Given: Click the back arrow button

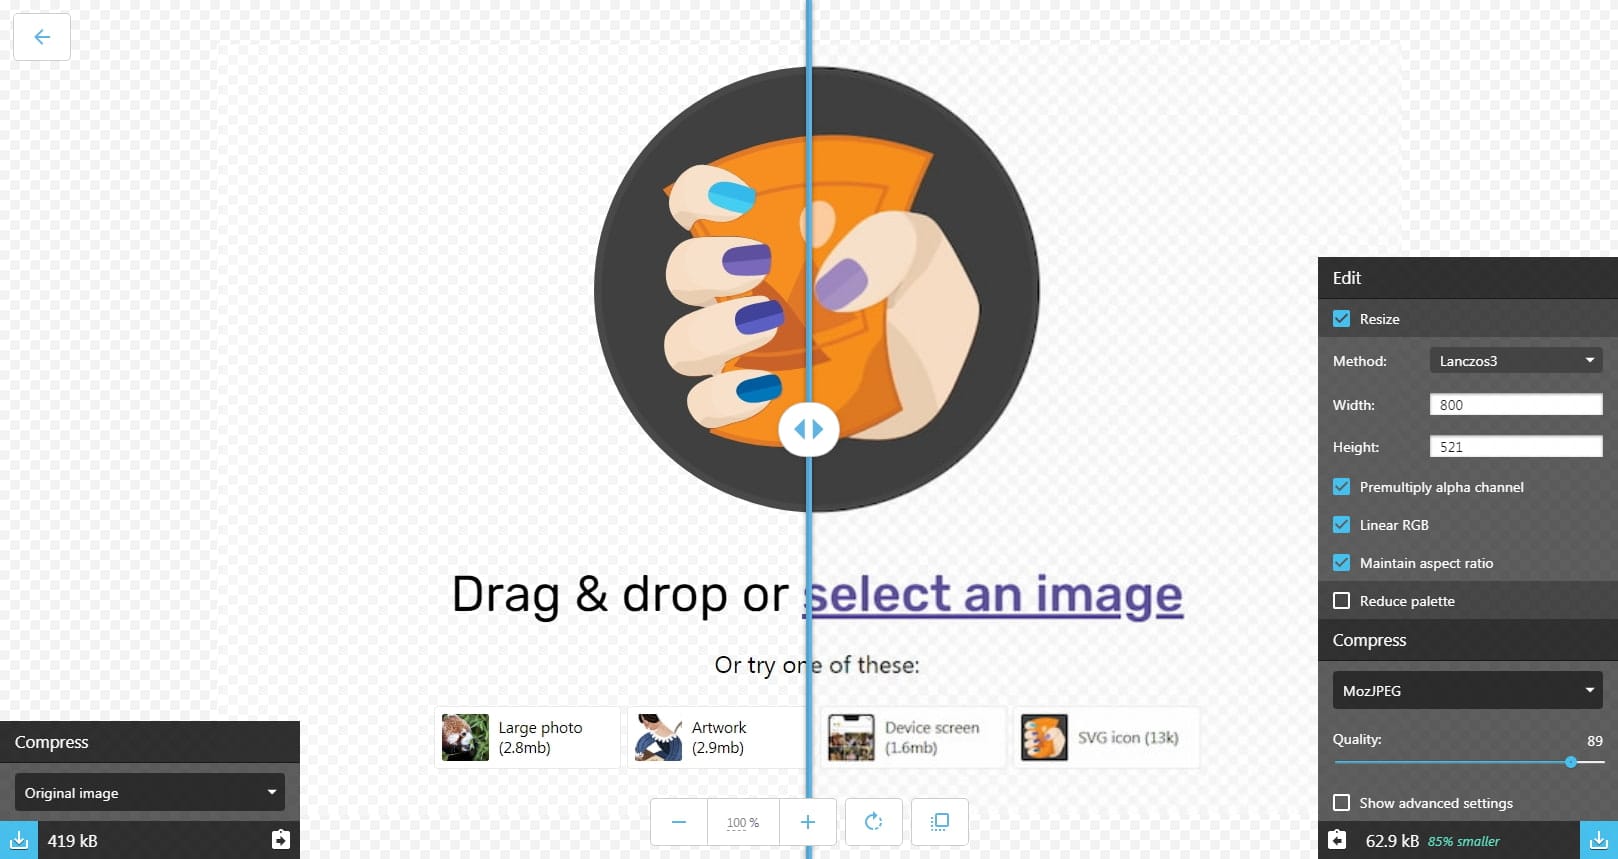Looking at the screenshot, I should (42, 37).
